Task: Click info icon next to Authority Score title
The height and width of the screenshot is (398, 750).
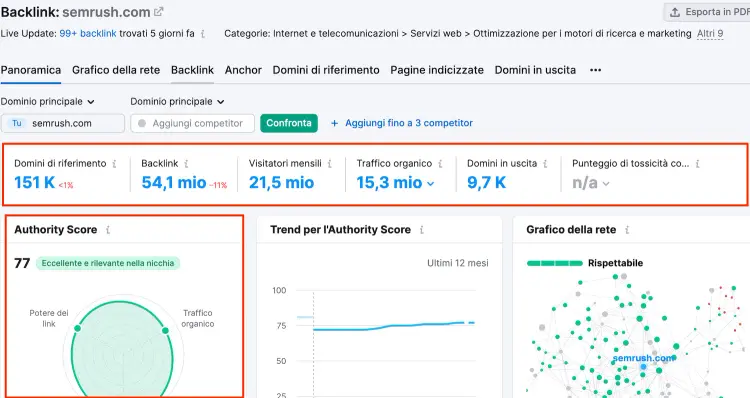Action: (x=108, y=230)
